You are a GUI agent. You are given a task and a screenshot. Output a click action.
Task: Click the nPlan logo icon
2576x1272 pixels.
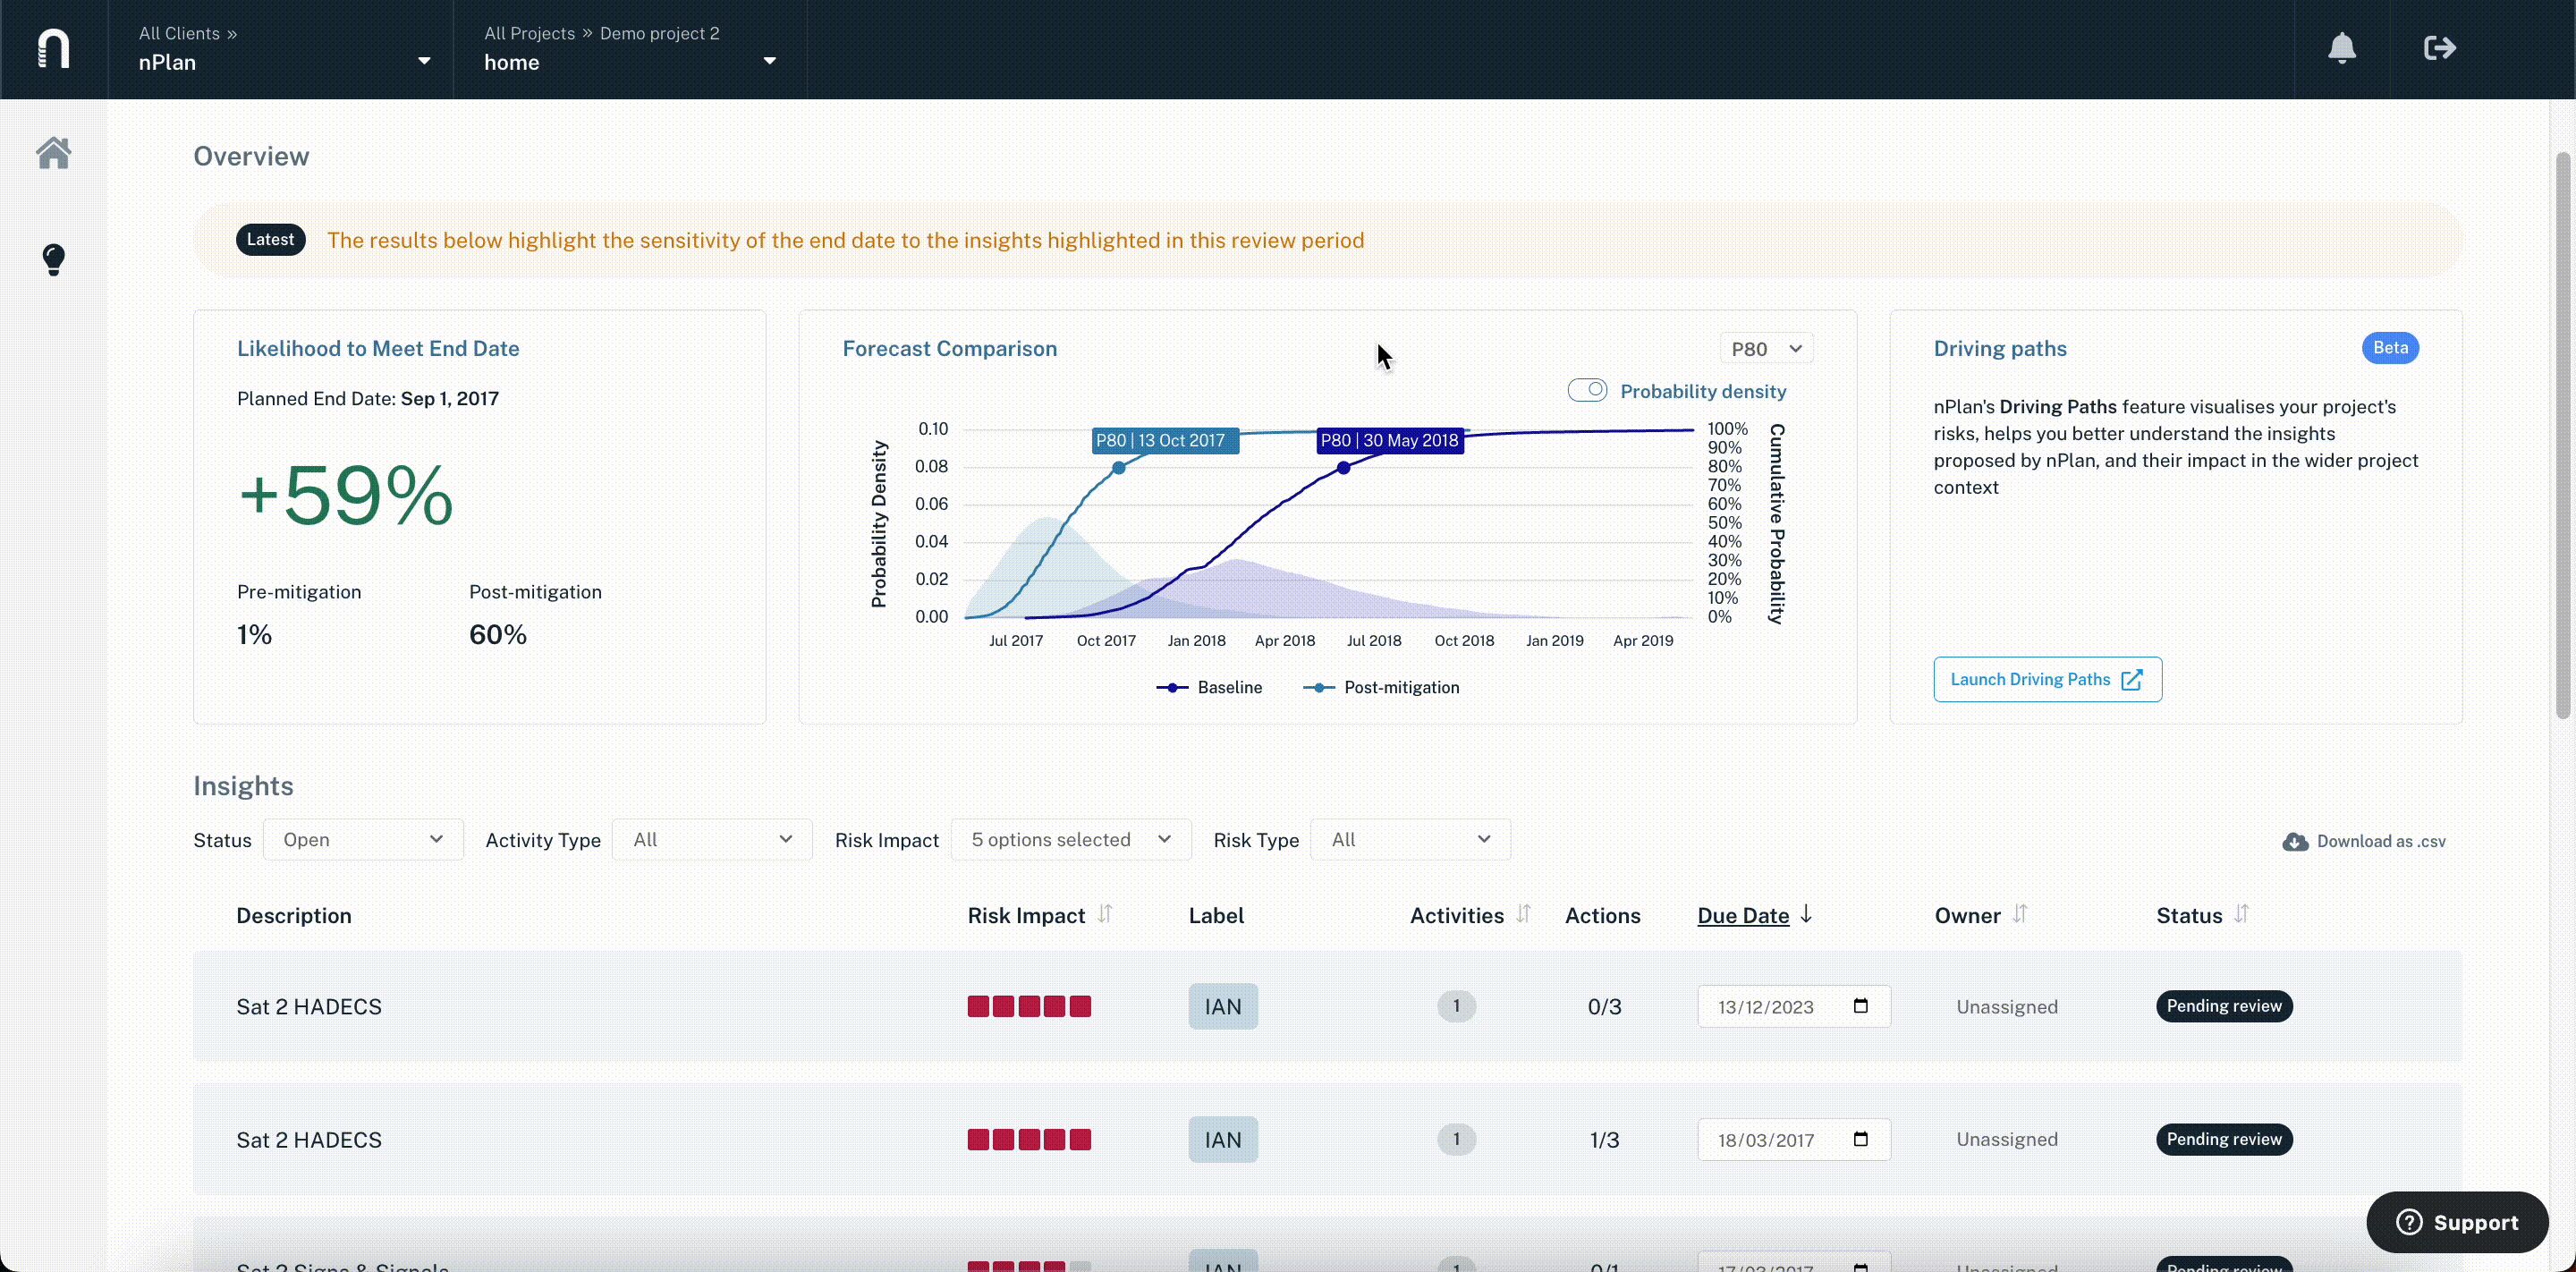[53, 48]
